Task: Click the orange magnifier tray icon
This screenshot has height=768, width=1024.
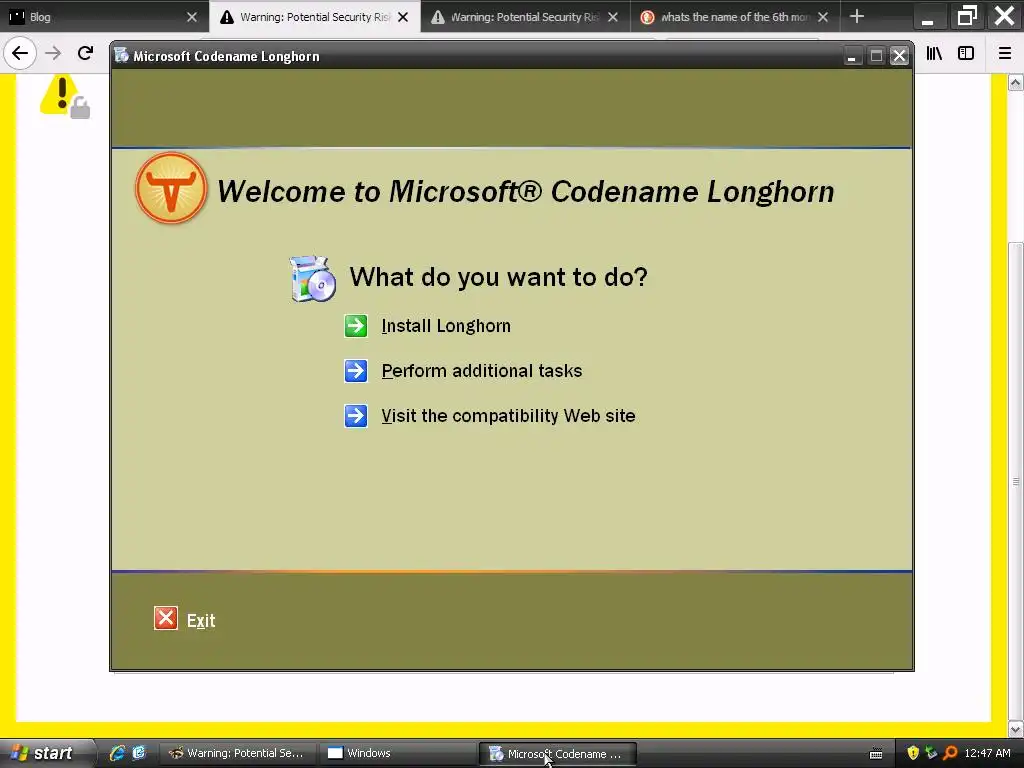Action: click(950, 753)
